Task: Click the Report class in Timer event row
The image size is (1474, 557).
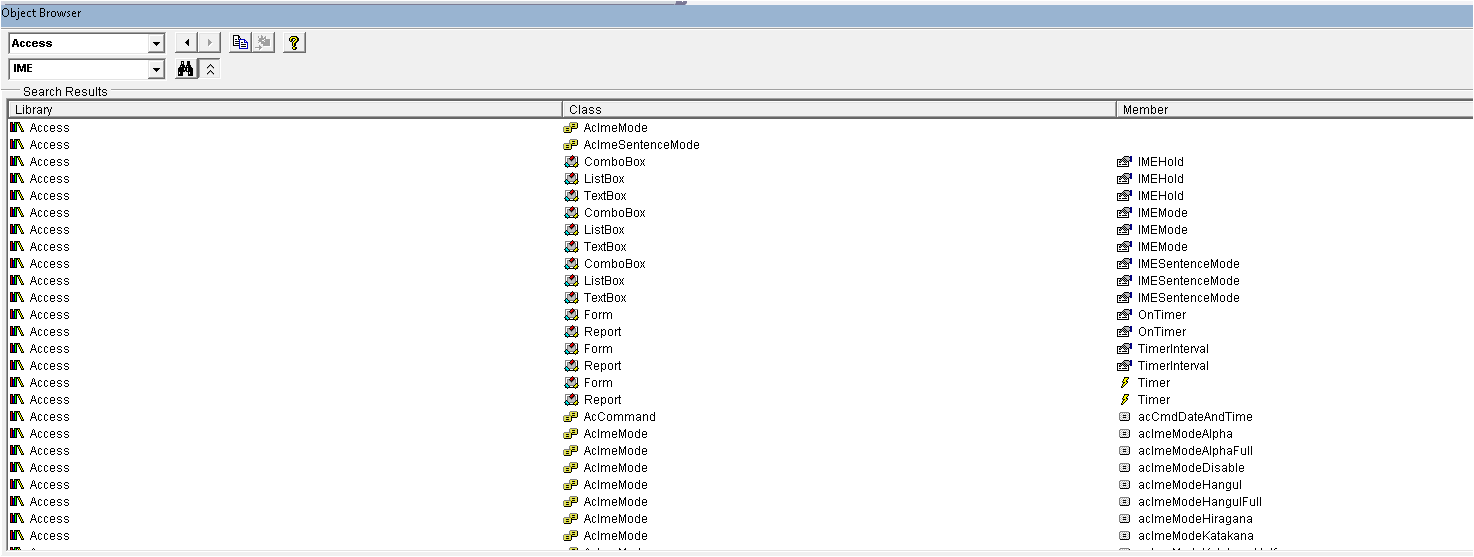Action: 602,400
